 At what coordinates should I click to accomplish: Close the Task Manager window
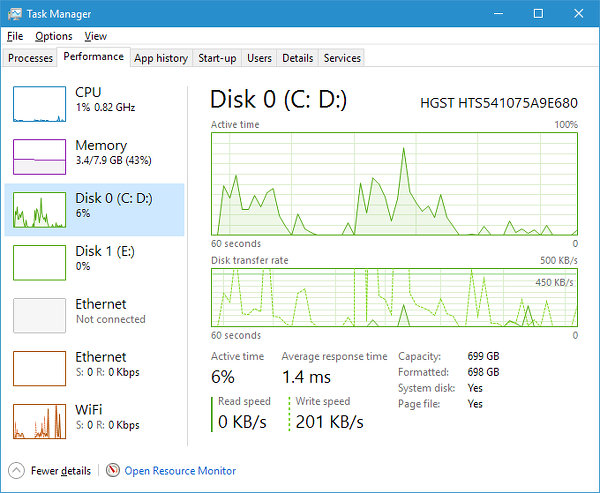pos(579,14)
